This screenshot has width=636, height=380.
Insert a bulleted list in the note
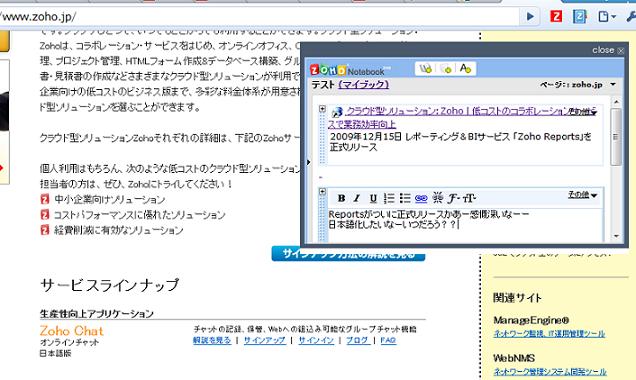pos(405,198)
